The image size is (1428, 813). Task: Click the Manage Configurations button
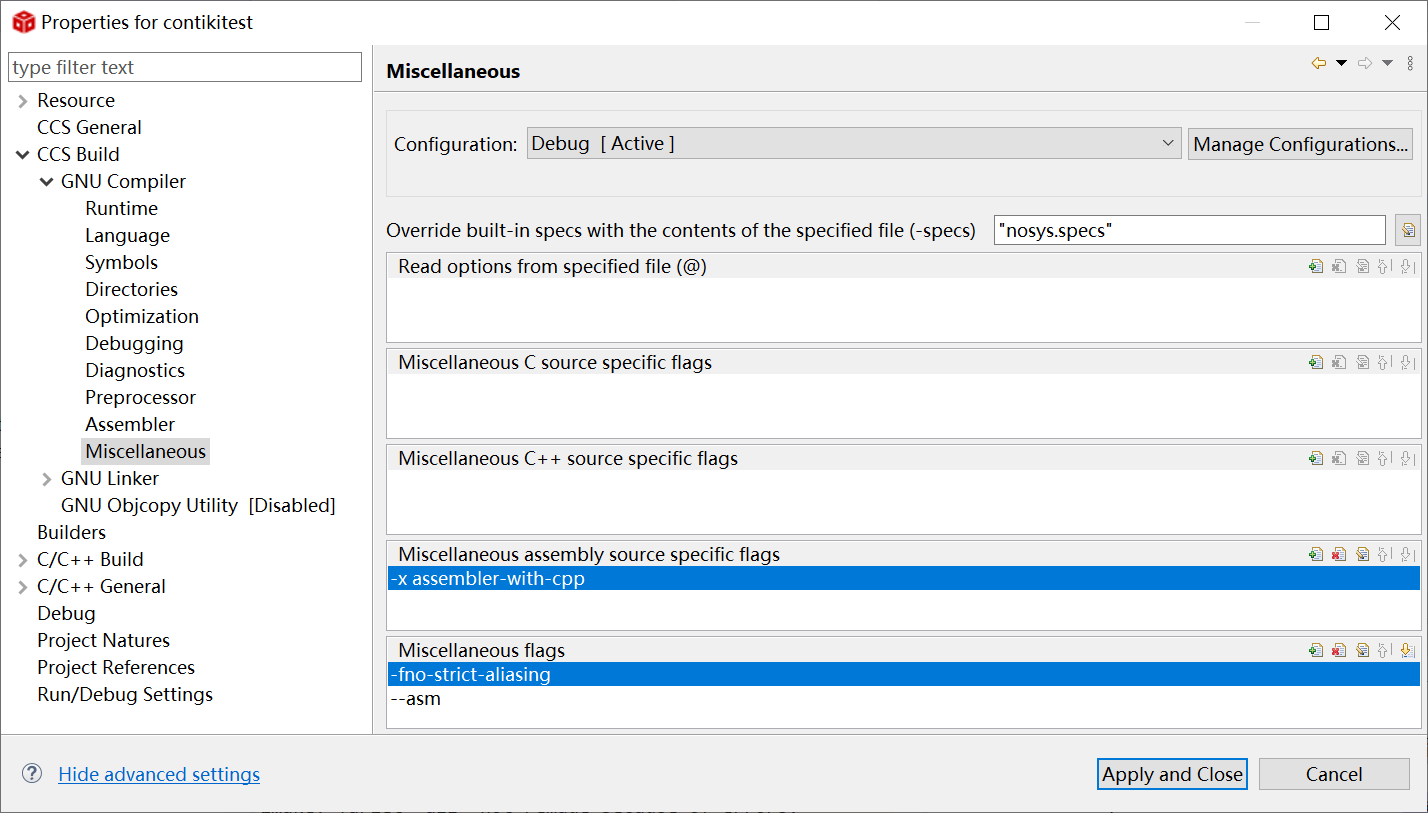pyautogui.click(x=1300, y=144)
